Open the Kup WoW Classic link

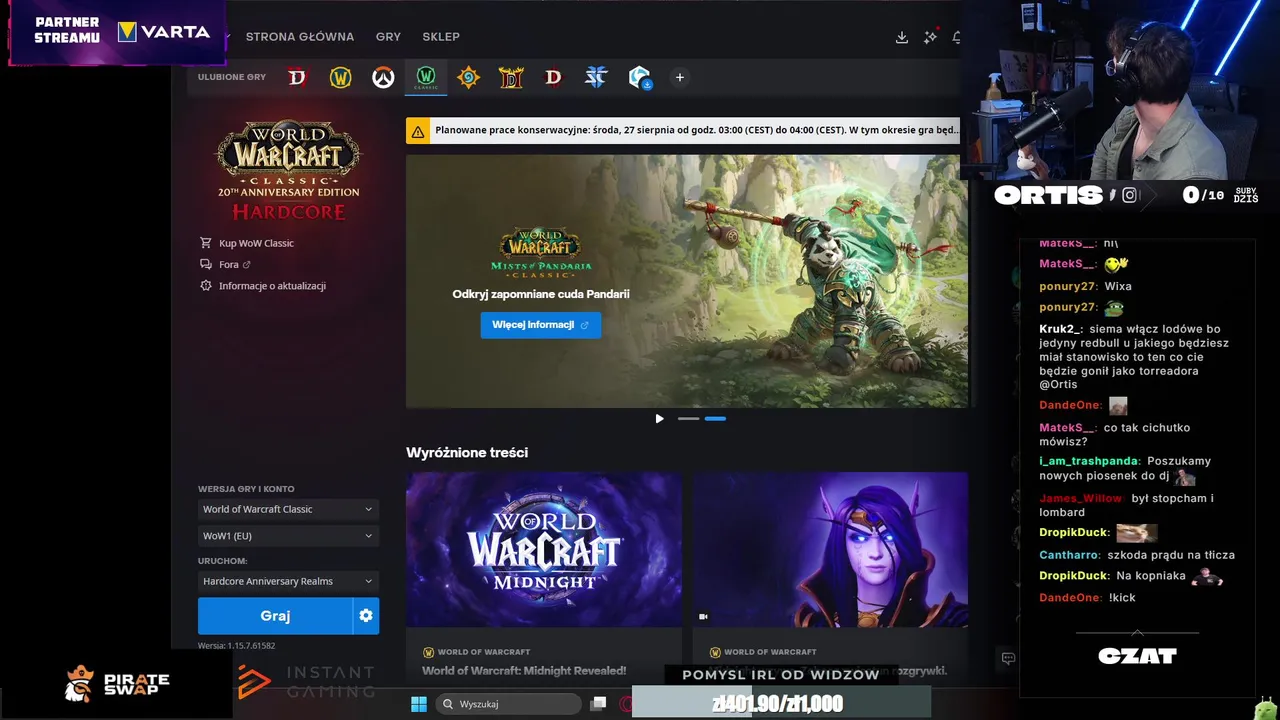(x=256, y=243)
